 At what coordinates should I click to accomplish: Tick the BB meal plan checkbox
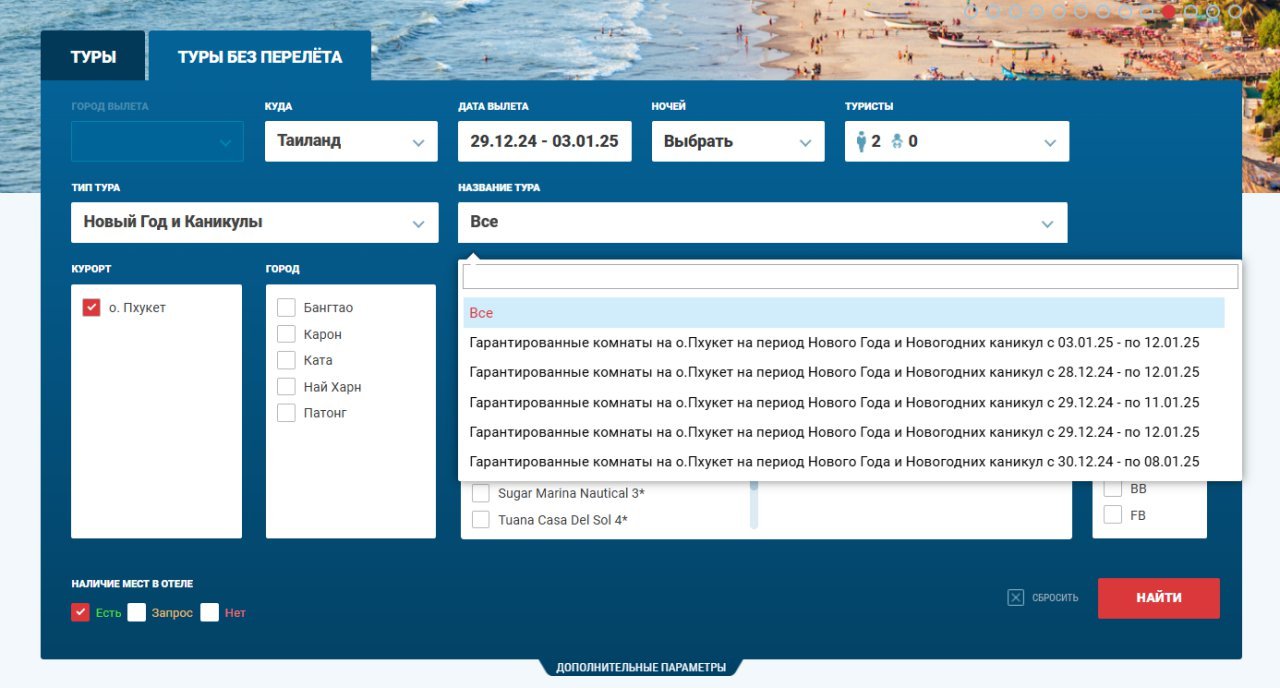point(1112,489)
